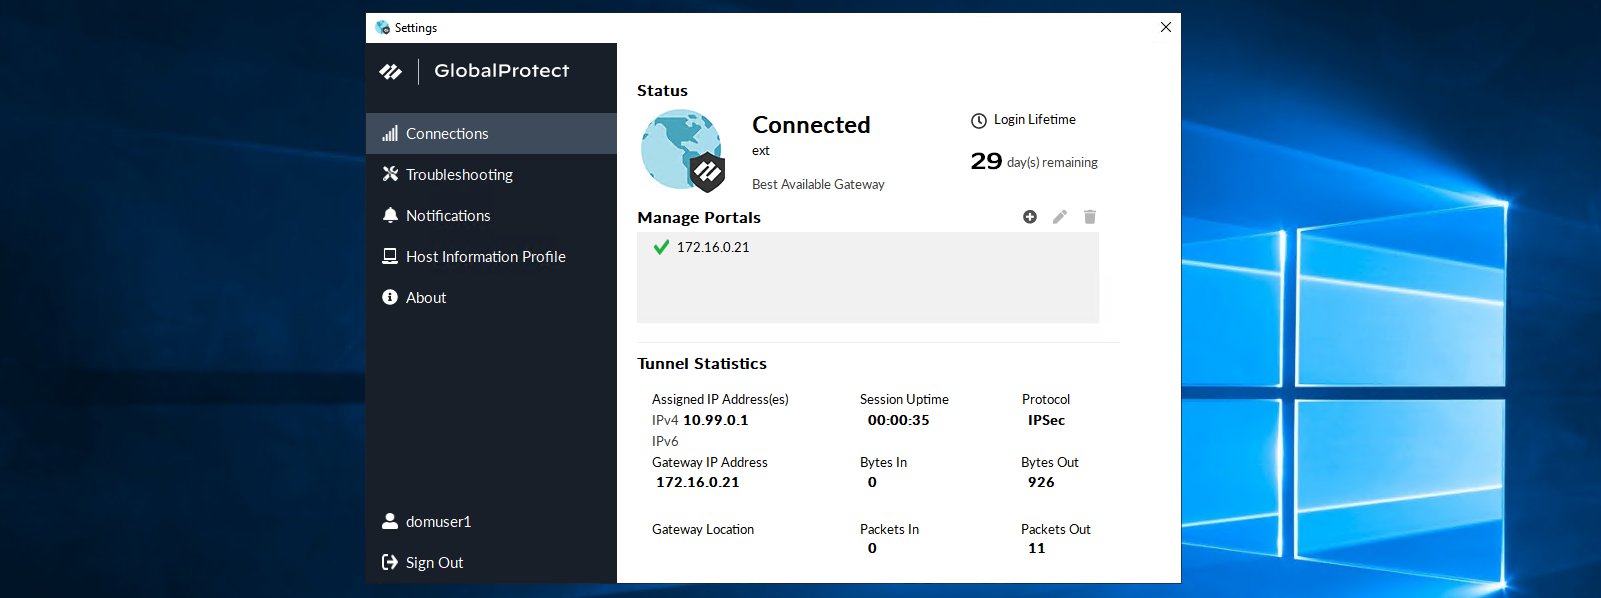The image size is (1601, 598).
Task: Click the domuser1 user profile icon
Action: coord(390,521)
